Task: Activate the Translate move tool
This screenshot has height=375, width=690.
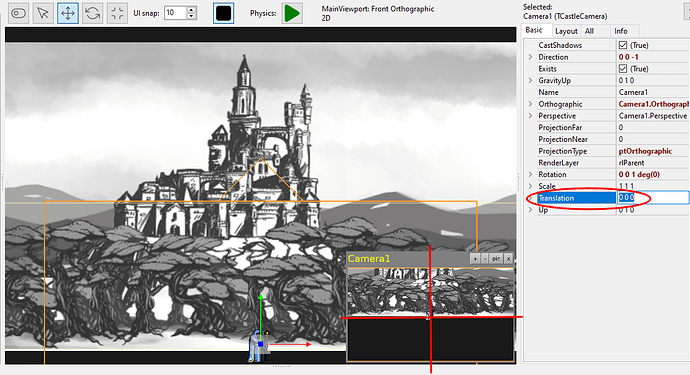Action: click(x=68, y=13)
